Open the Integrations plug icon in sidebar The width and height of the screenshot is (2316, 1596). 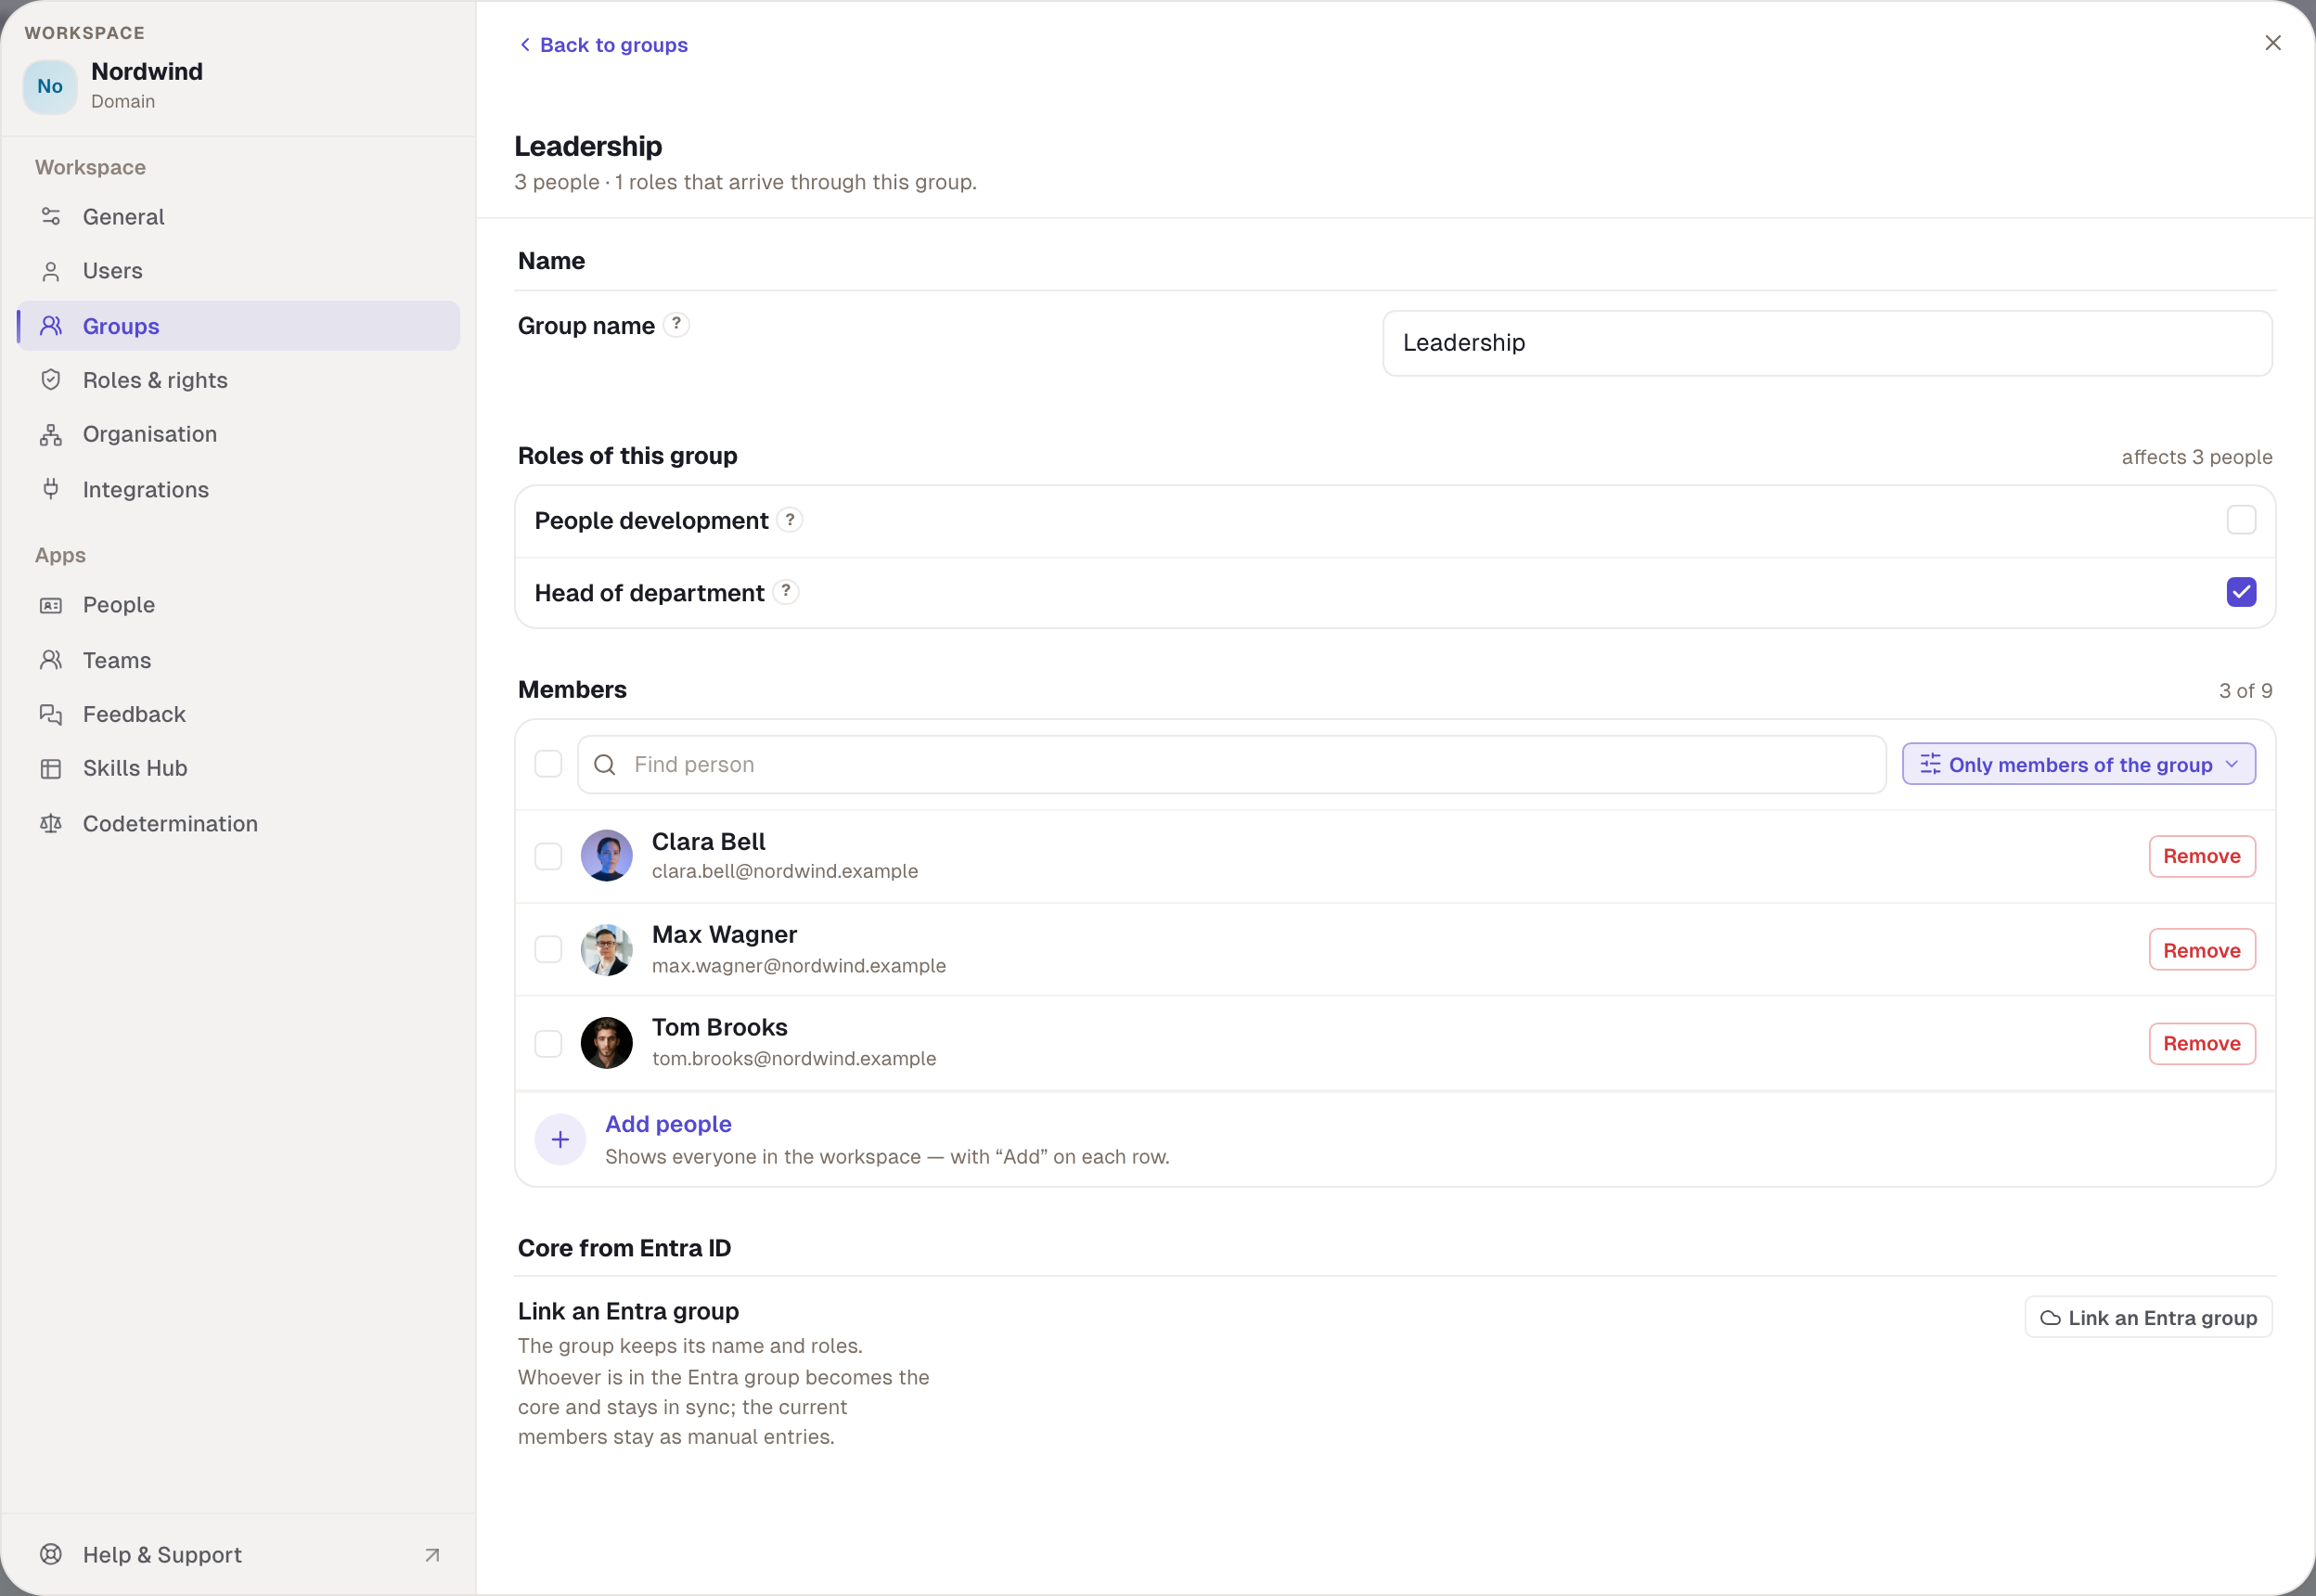click(51, 489)
